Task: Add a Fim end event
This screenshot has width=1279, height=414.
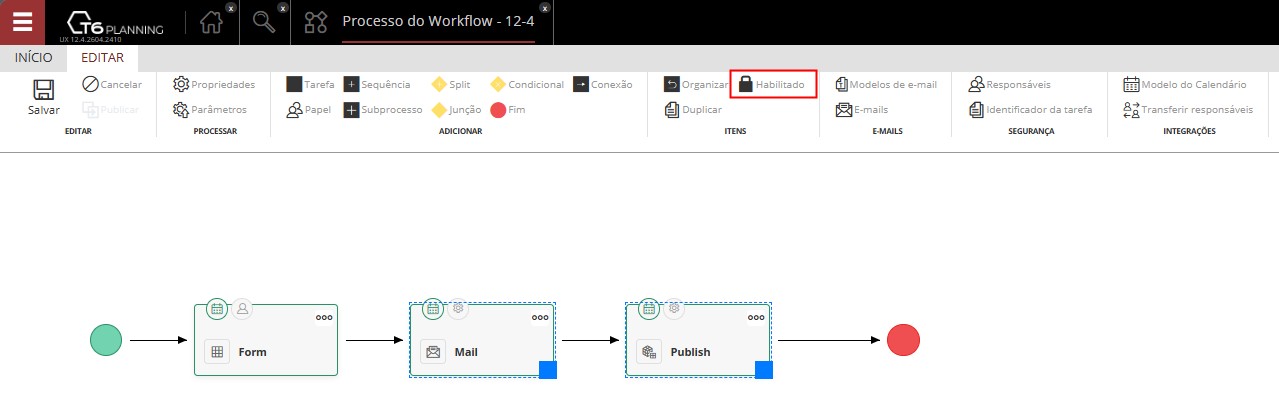Action: point(508,110)
